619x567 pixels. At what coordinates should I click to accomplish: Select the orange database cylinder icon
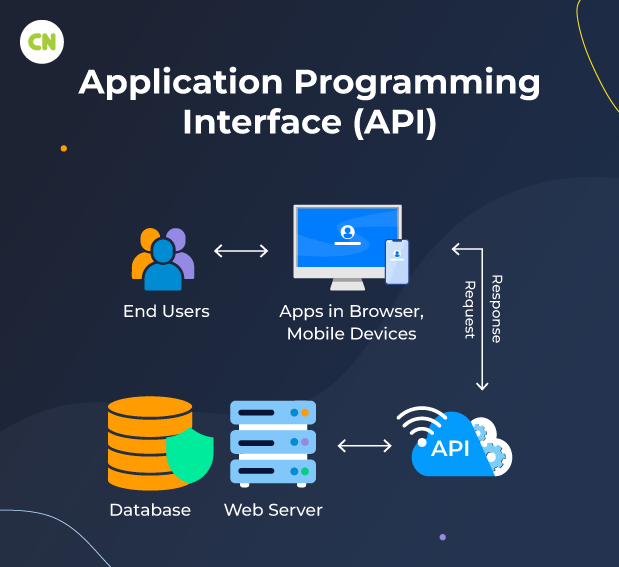150,443
